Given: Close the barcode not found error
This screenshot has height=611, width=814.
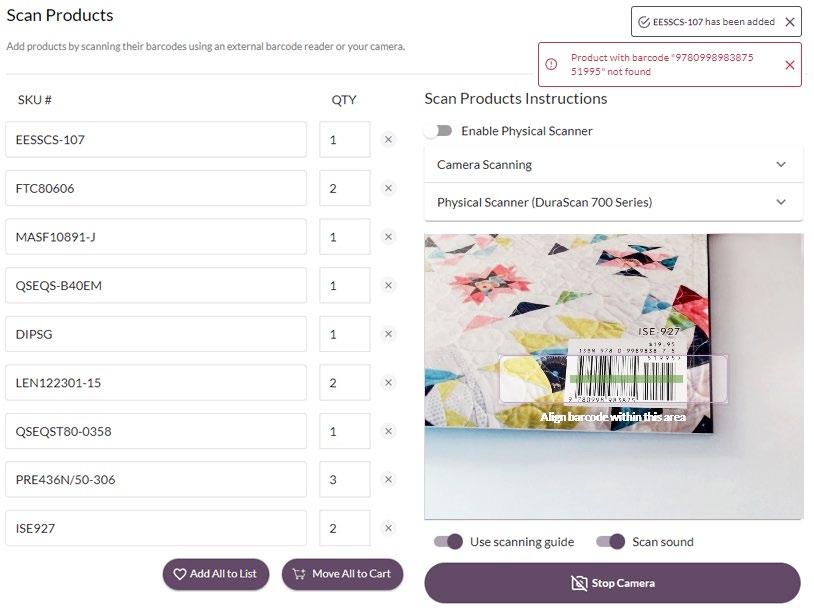Looking at the screenshot, I should point(790,65).
